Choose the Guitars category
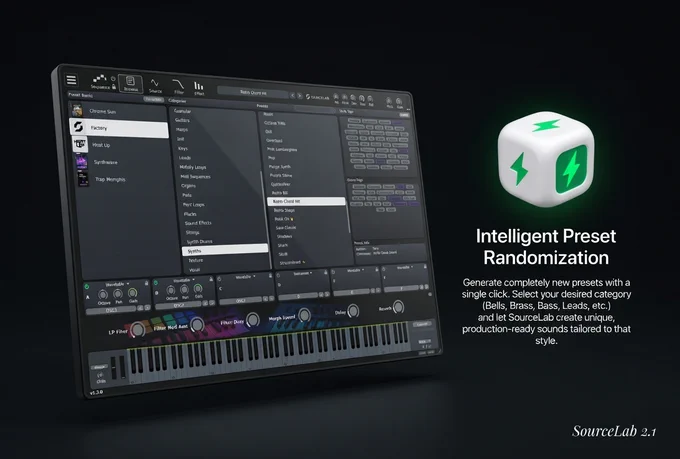The image size is (680, 459). click(x=182, y=120)
